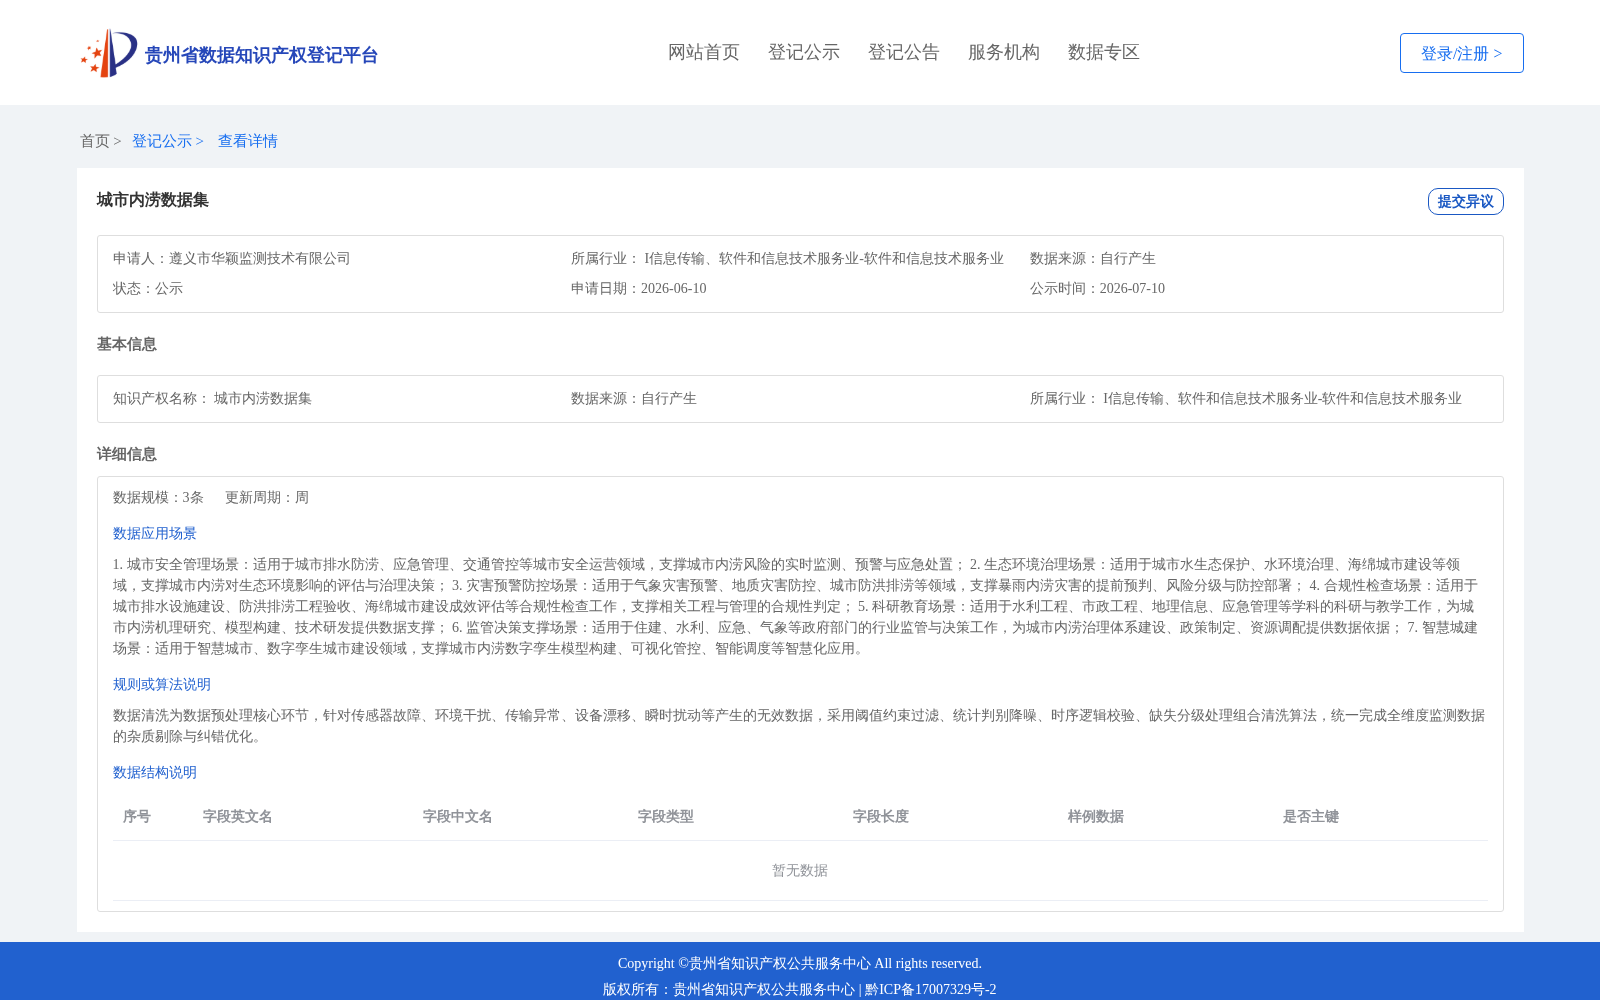This screenshot has height=1000, width=1600.
Task: Click the 数据规模：3条 text
Action: click(x=158, y=497)
